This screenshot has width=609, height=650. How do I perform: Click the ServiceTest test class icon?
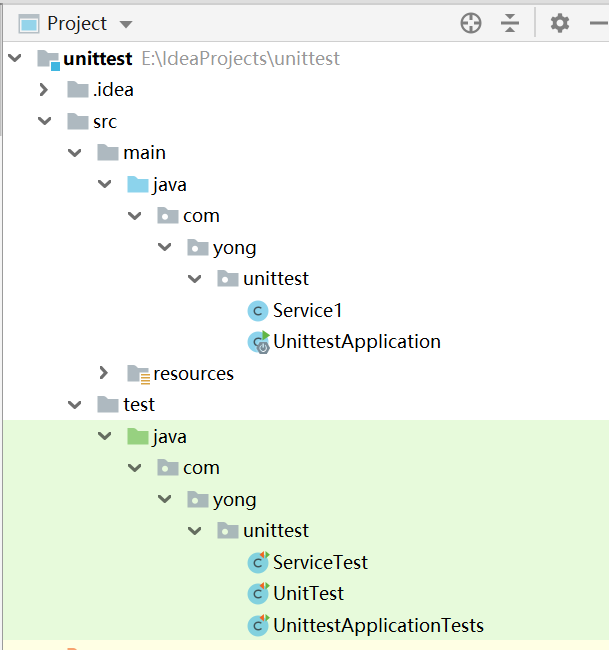258,562
